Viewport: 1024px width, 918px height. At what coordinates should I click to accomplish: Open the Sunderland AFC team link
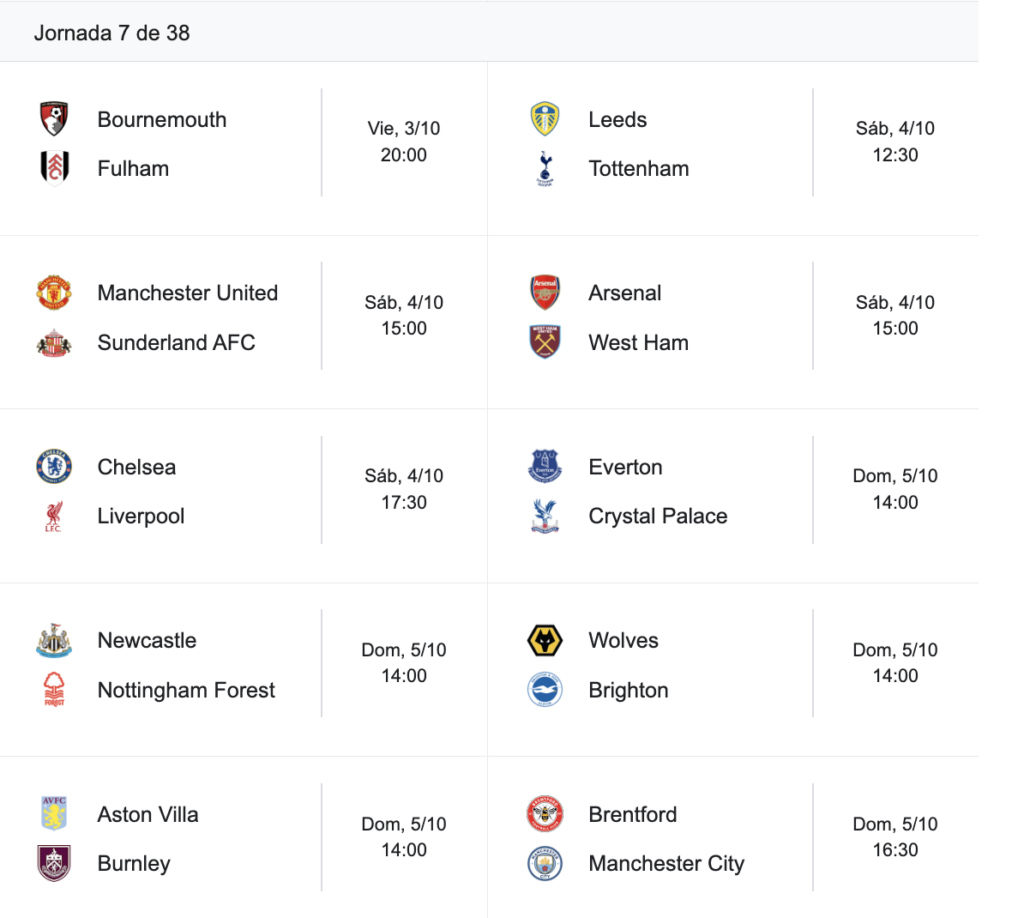(176, 342)
